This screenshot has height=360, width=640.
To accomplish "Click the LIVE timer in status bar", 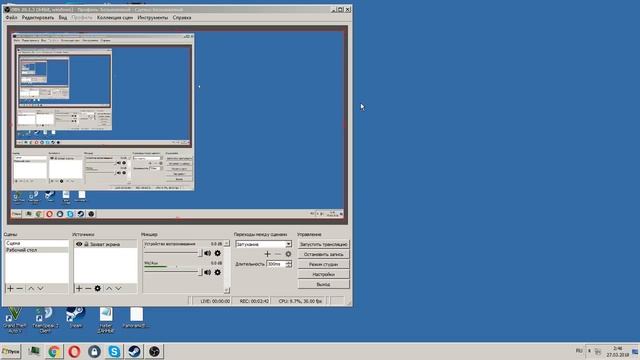I will pos(215,301).
